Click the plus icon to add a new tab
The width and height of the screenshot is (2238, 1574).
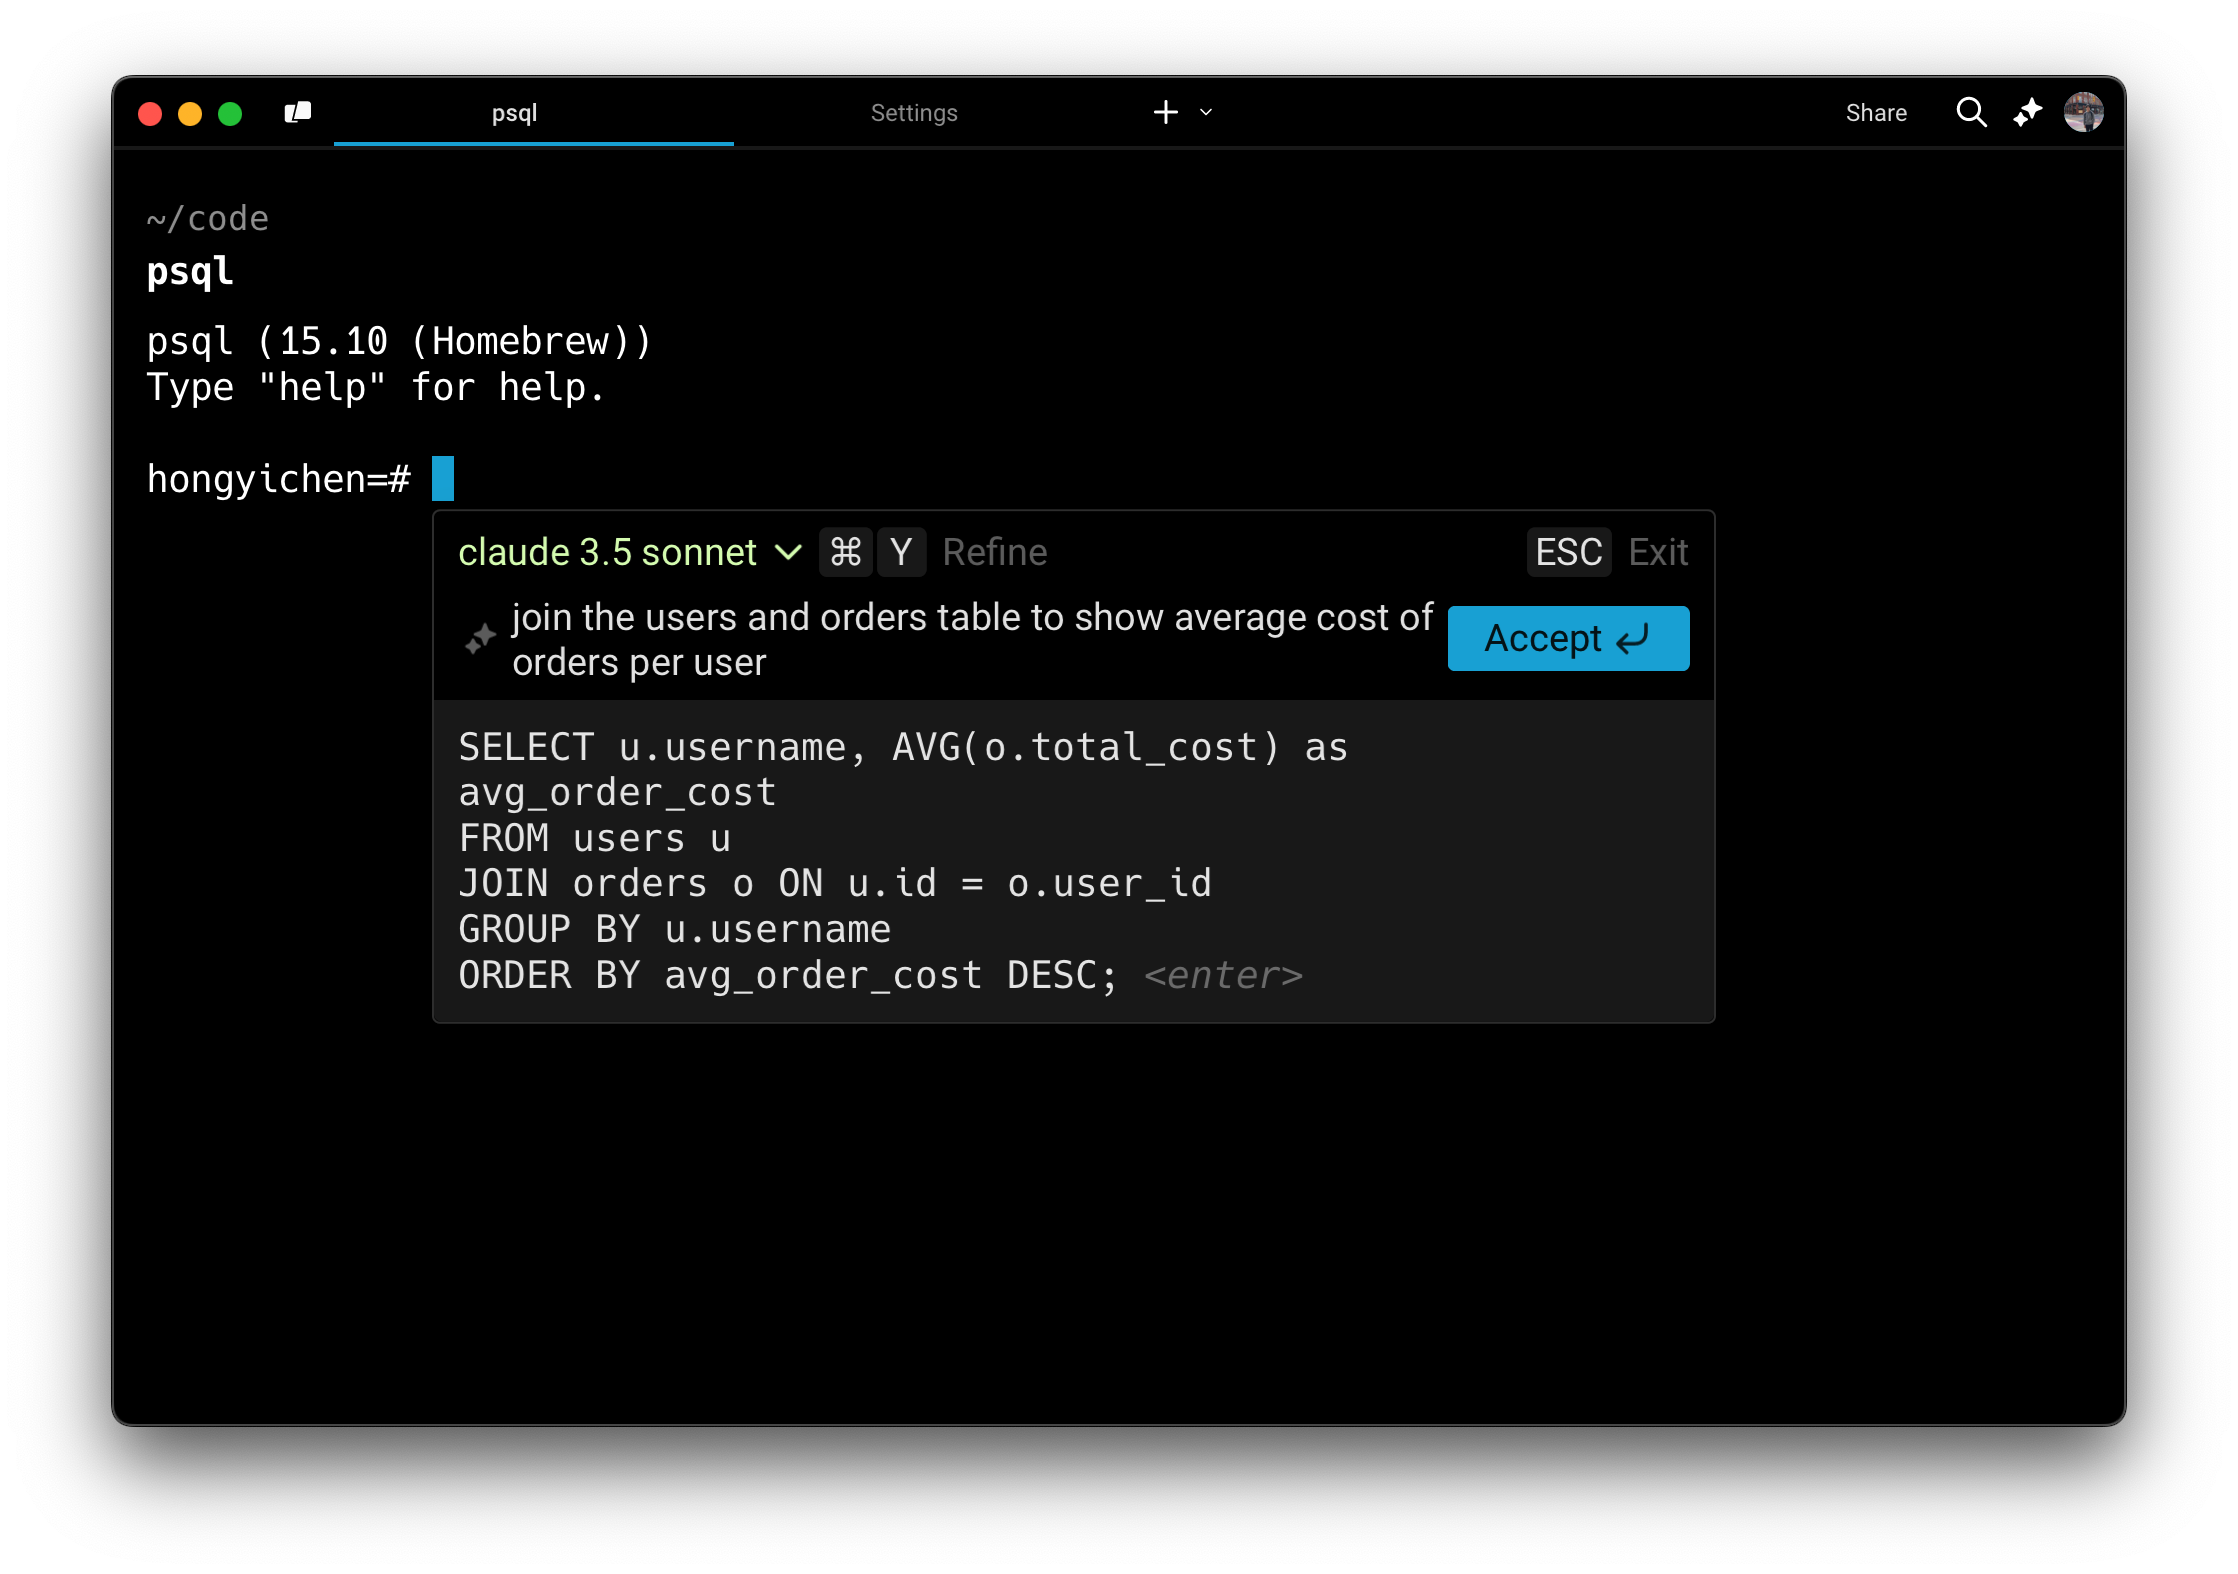point(1165,112)
